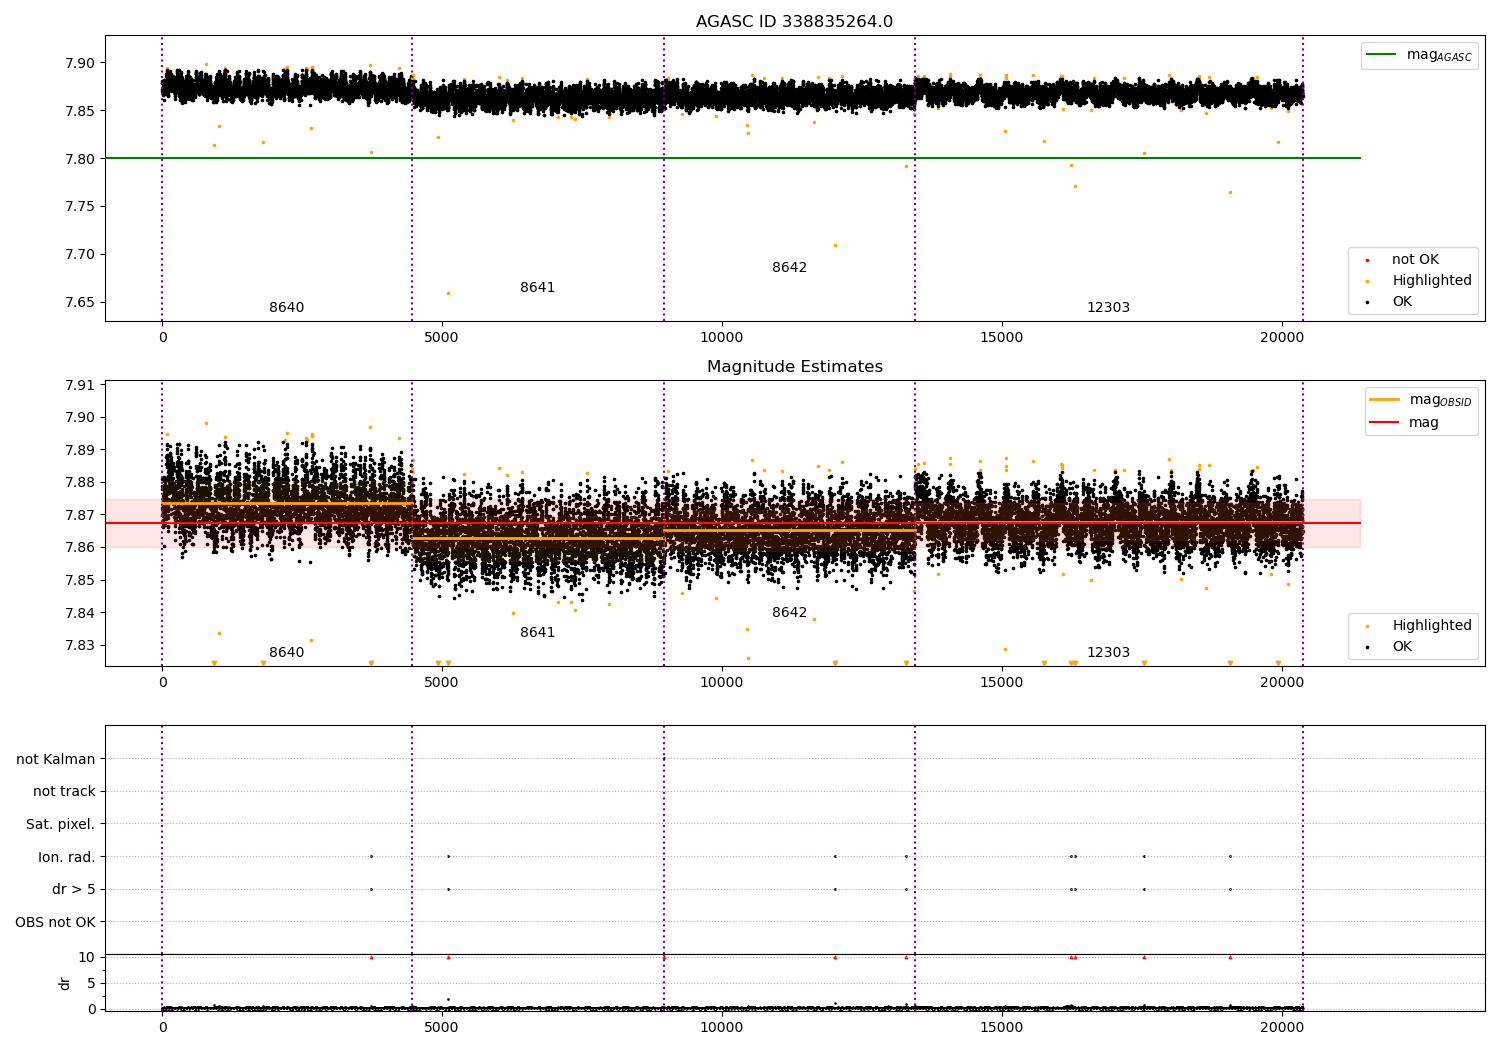Image resolution: width=1500 pixels, height=1050 pixels.
Task: Click the 8642 label in Magnitude Estimates plot
Action: [x=789, y=613]
